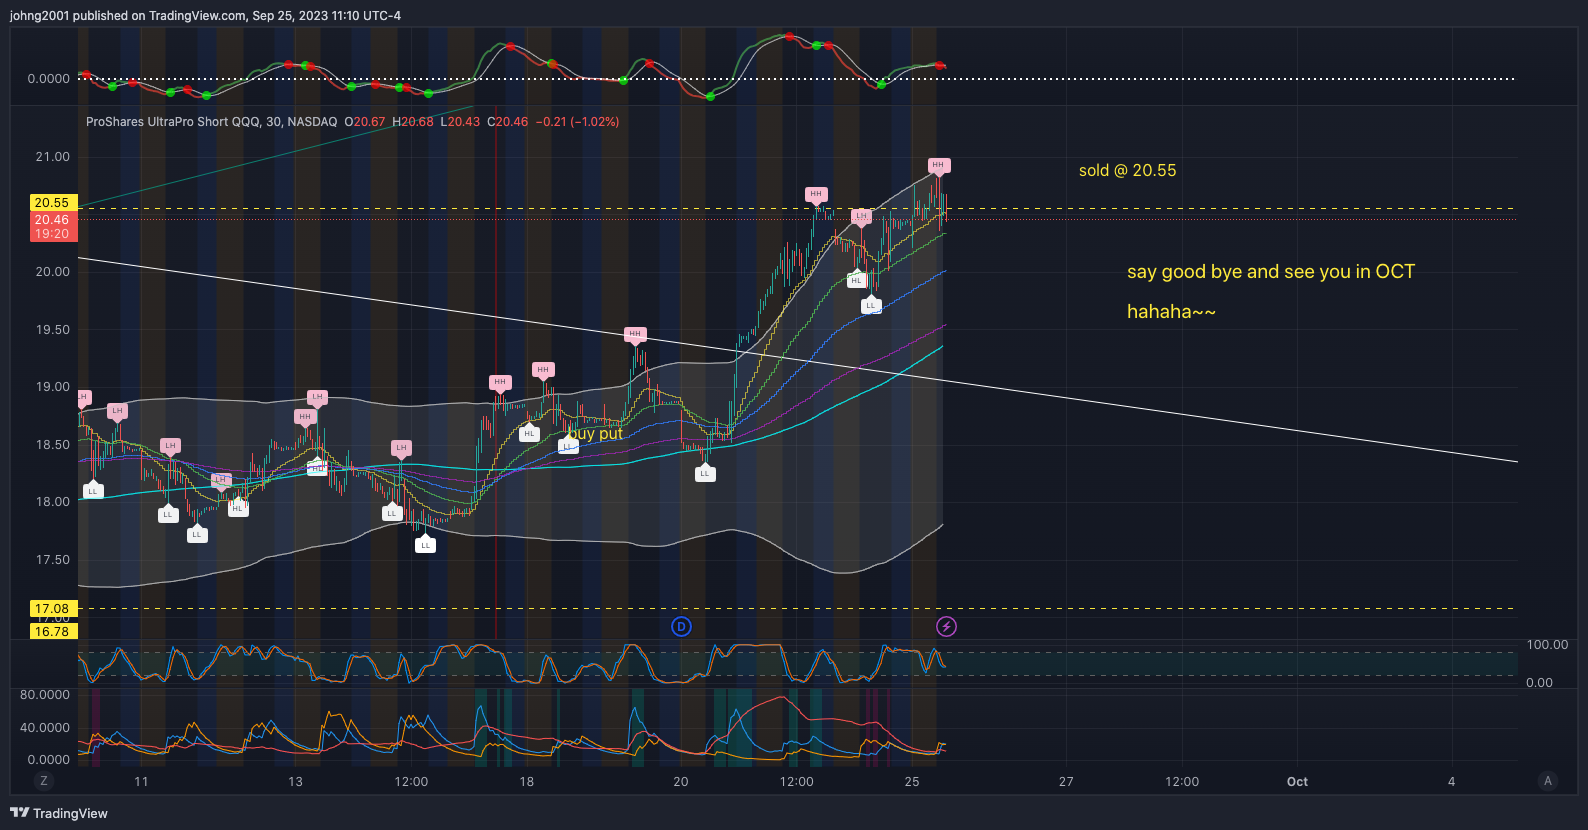Image resolution: width=1588 pixels, height=830 pixels.
Task: Click the 40.0000 indicator scale label
Action: [x=45, y=728]
